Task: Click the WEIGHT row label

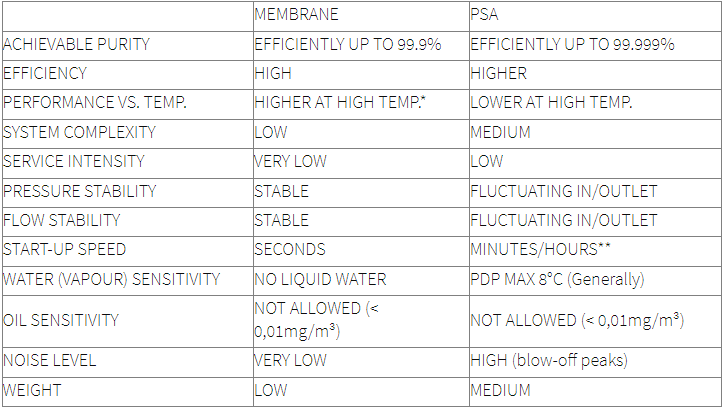Action: 31,390
